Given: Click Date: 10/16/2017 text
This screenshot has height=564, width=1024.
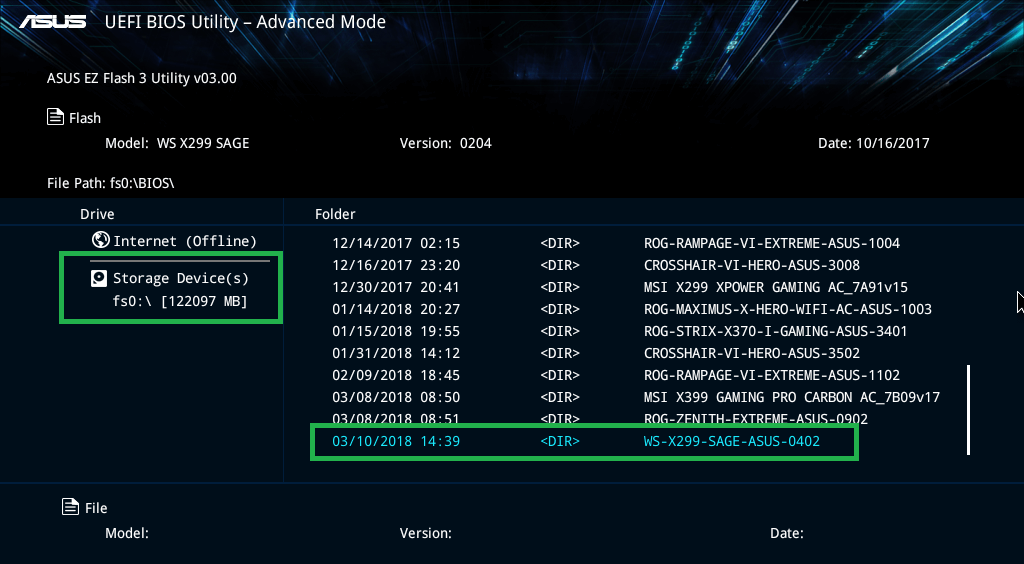Looking at the screenshot, I should coord(874,144).
